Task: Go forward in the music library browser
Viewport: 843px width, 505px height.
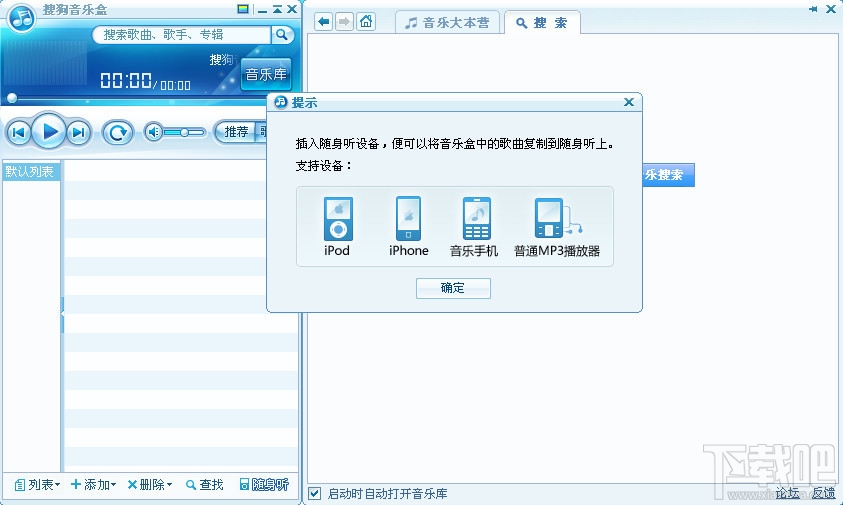Action: pos(344,22)
